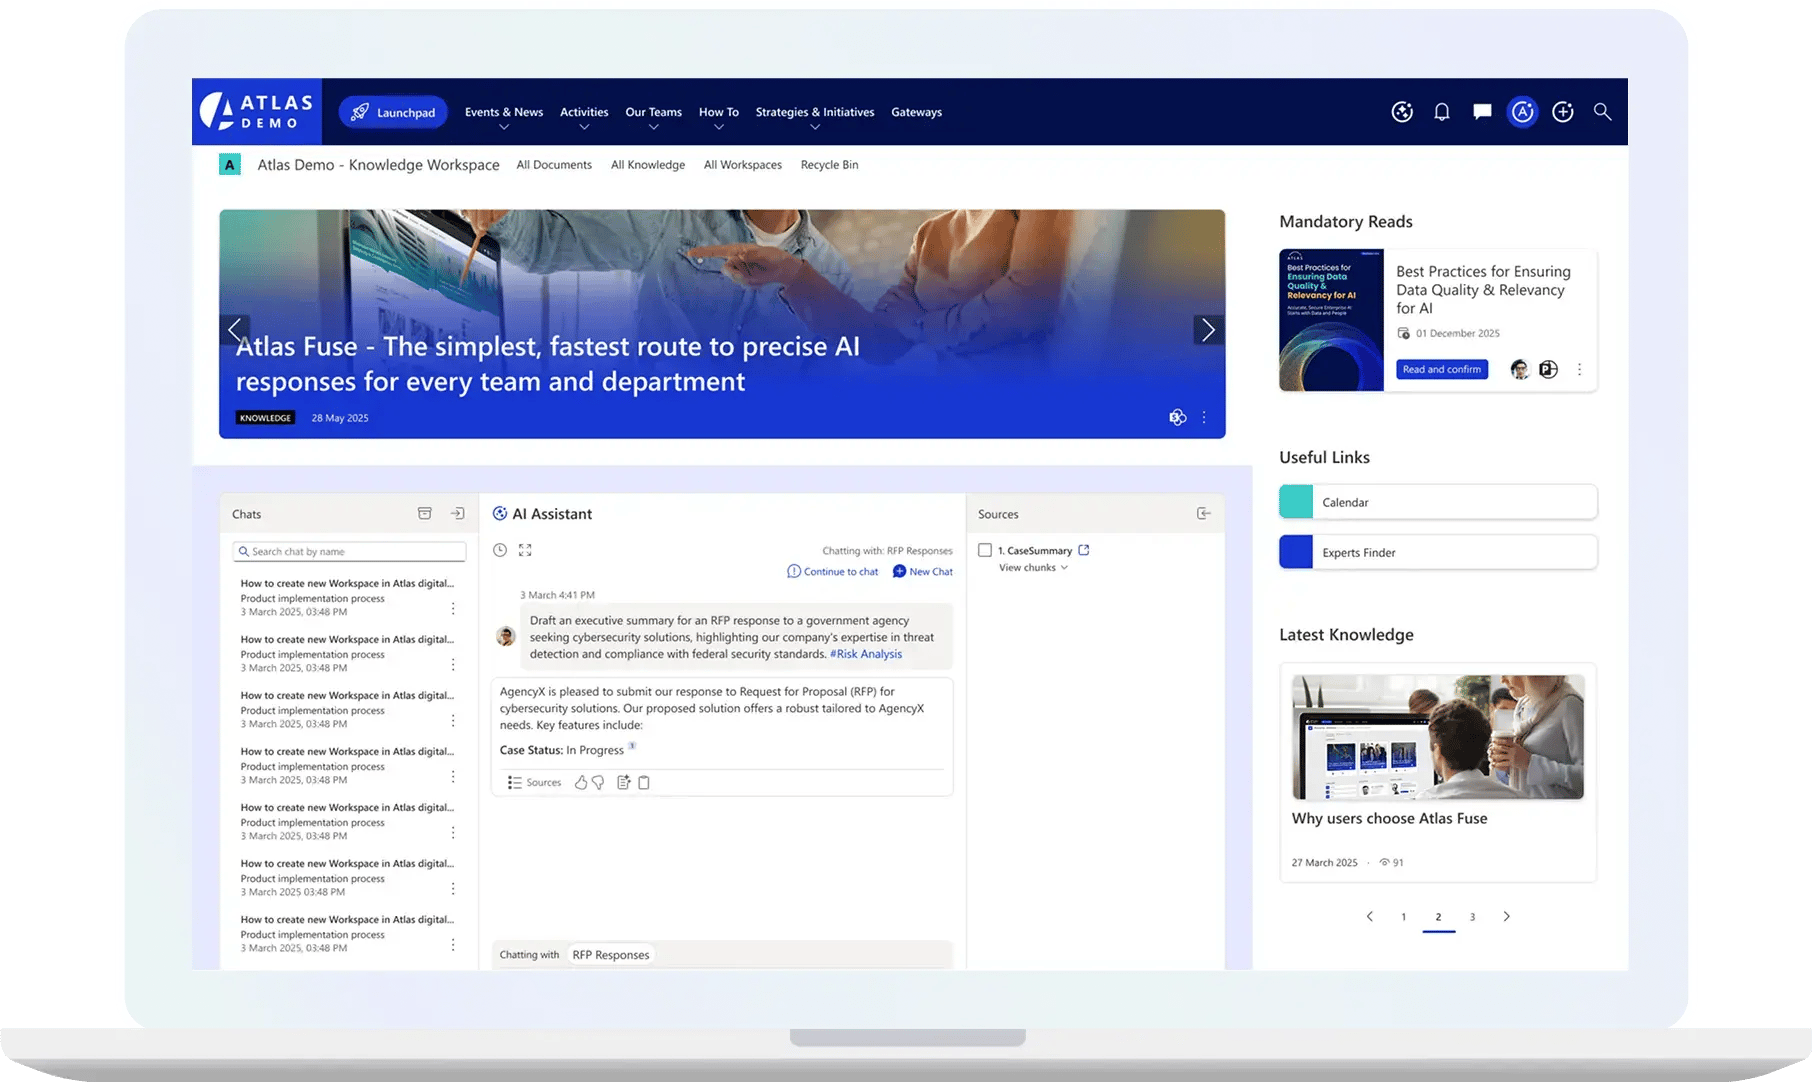Check the CaseSummary checkbox in Sources
Viewport: 1812px width, 1082px height.
[x=985, y=550]
